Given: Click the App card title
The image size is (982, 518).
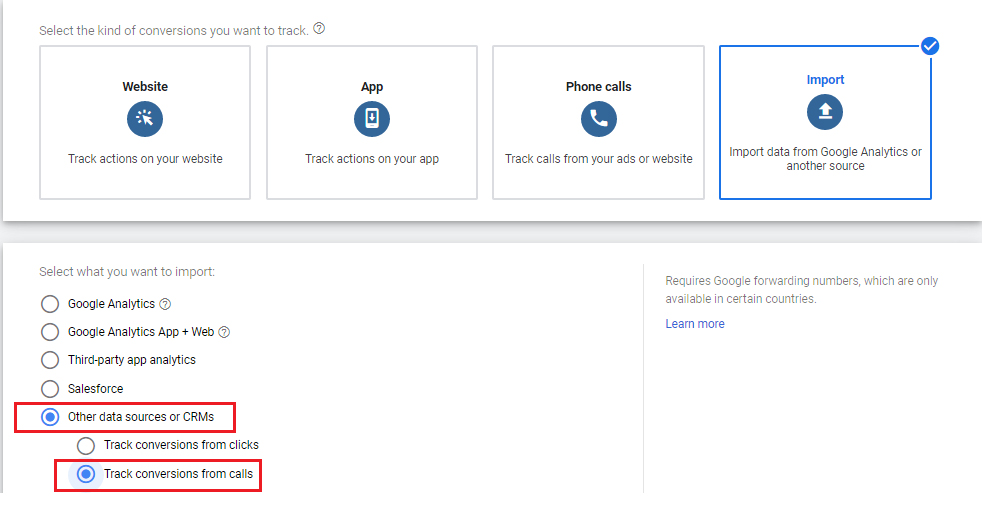Looking at the screenshot, I should coord(372,87).
